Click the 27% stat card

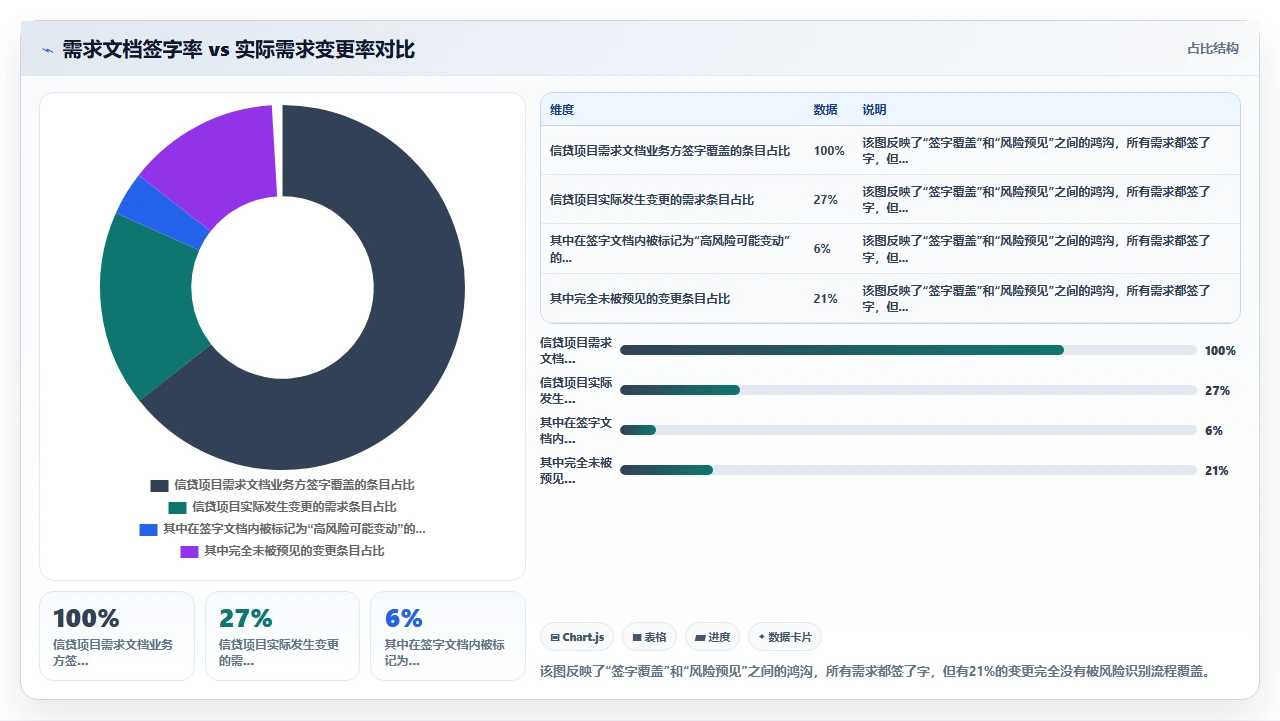click(282, 636)
